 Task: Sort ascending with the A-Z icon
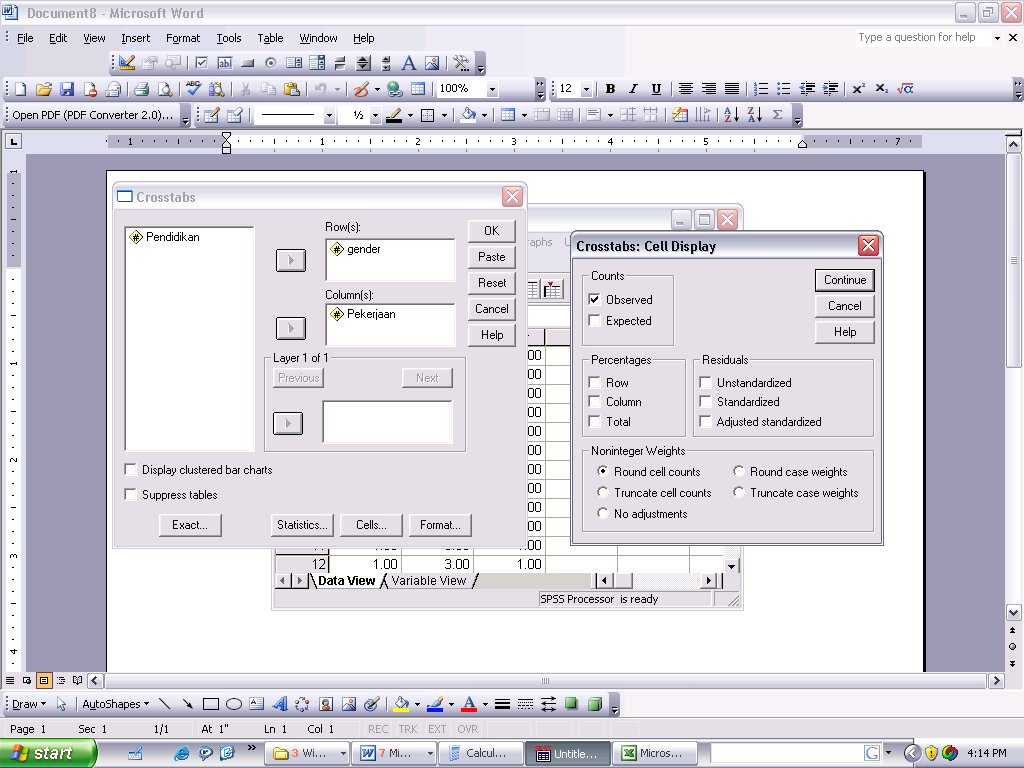[x=731, y=115]
